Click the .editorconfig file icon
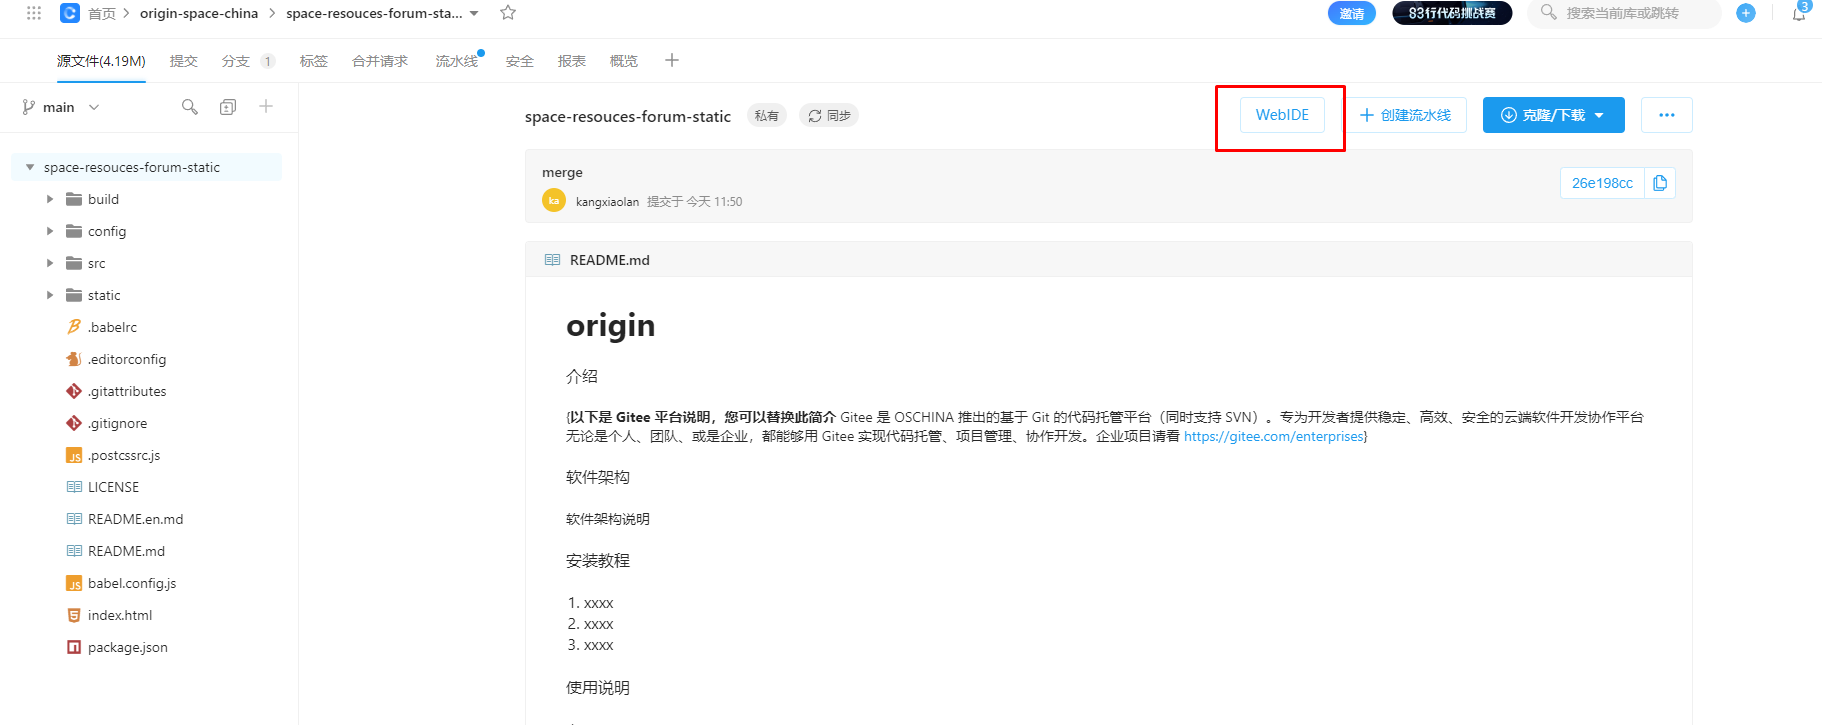 coord(74,359)
